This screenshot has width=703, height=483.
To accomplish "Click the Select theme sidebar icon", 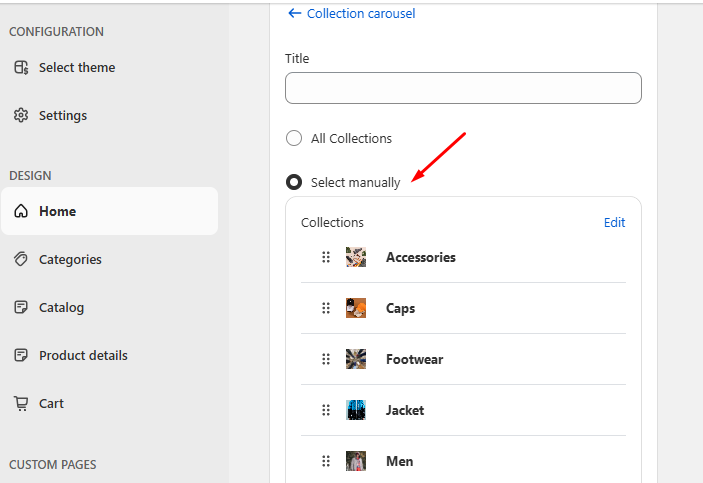I will tap(21, 67).
